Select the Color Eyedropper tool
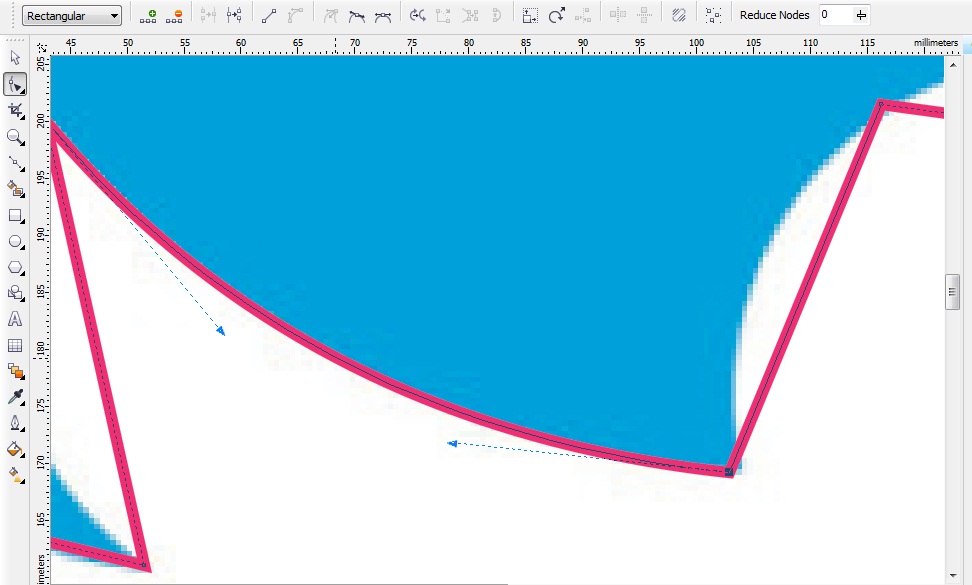This screenshot has height=585, width=972. [x=14, y=397]
